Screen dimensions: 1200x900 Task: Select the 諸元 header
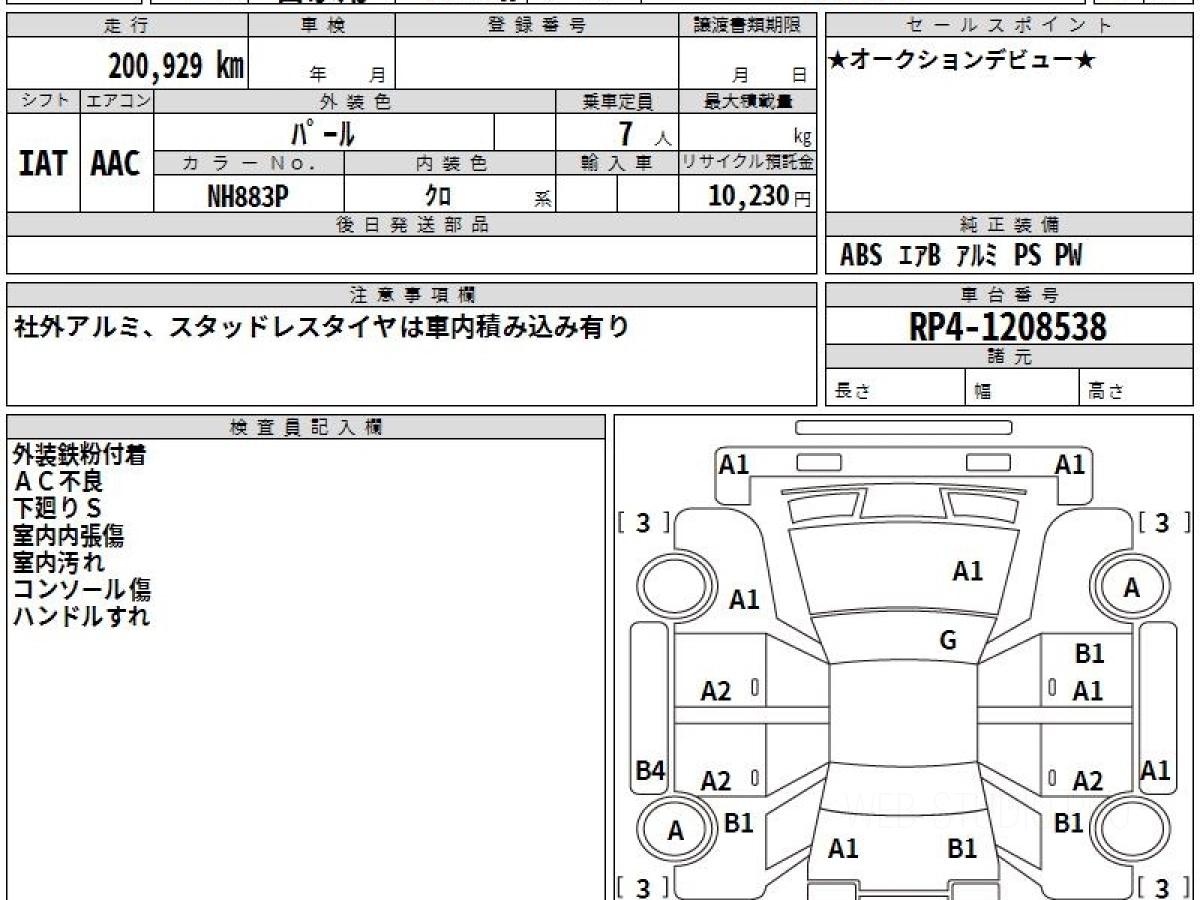(x=1009, y=357)
